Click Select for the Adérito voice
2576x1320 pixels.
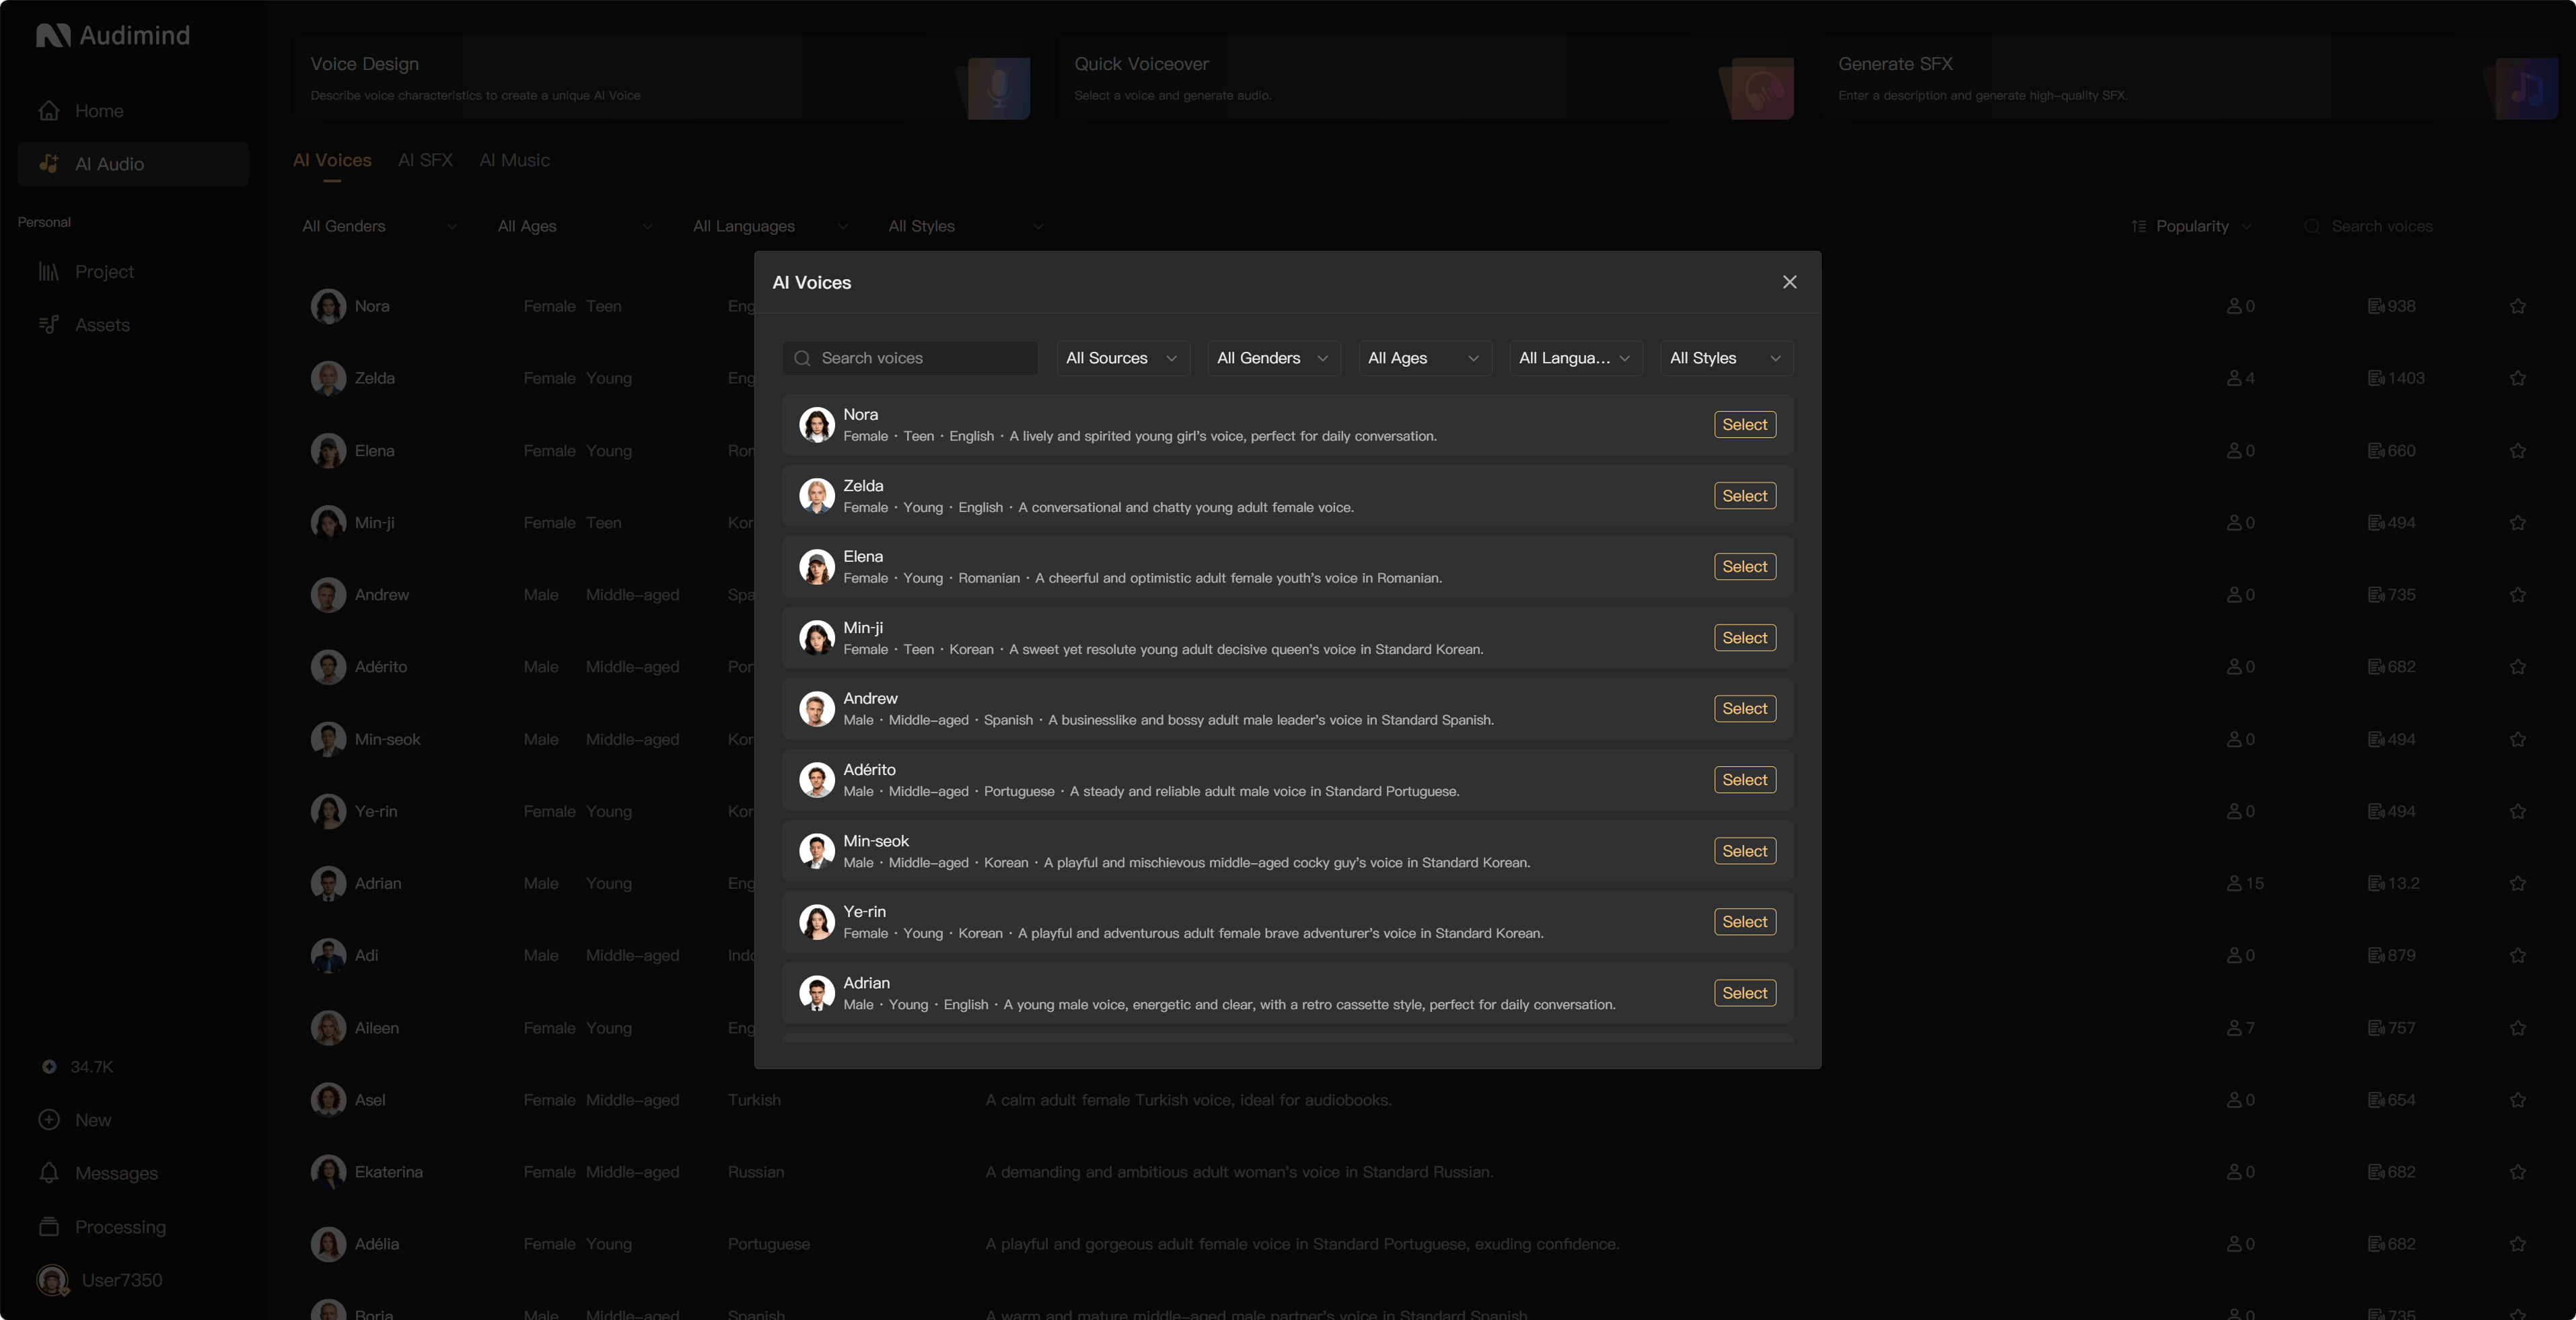tap(1744, 780)
